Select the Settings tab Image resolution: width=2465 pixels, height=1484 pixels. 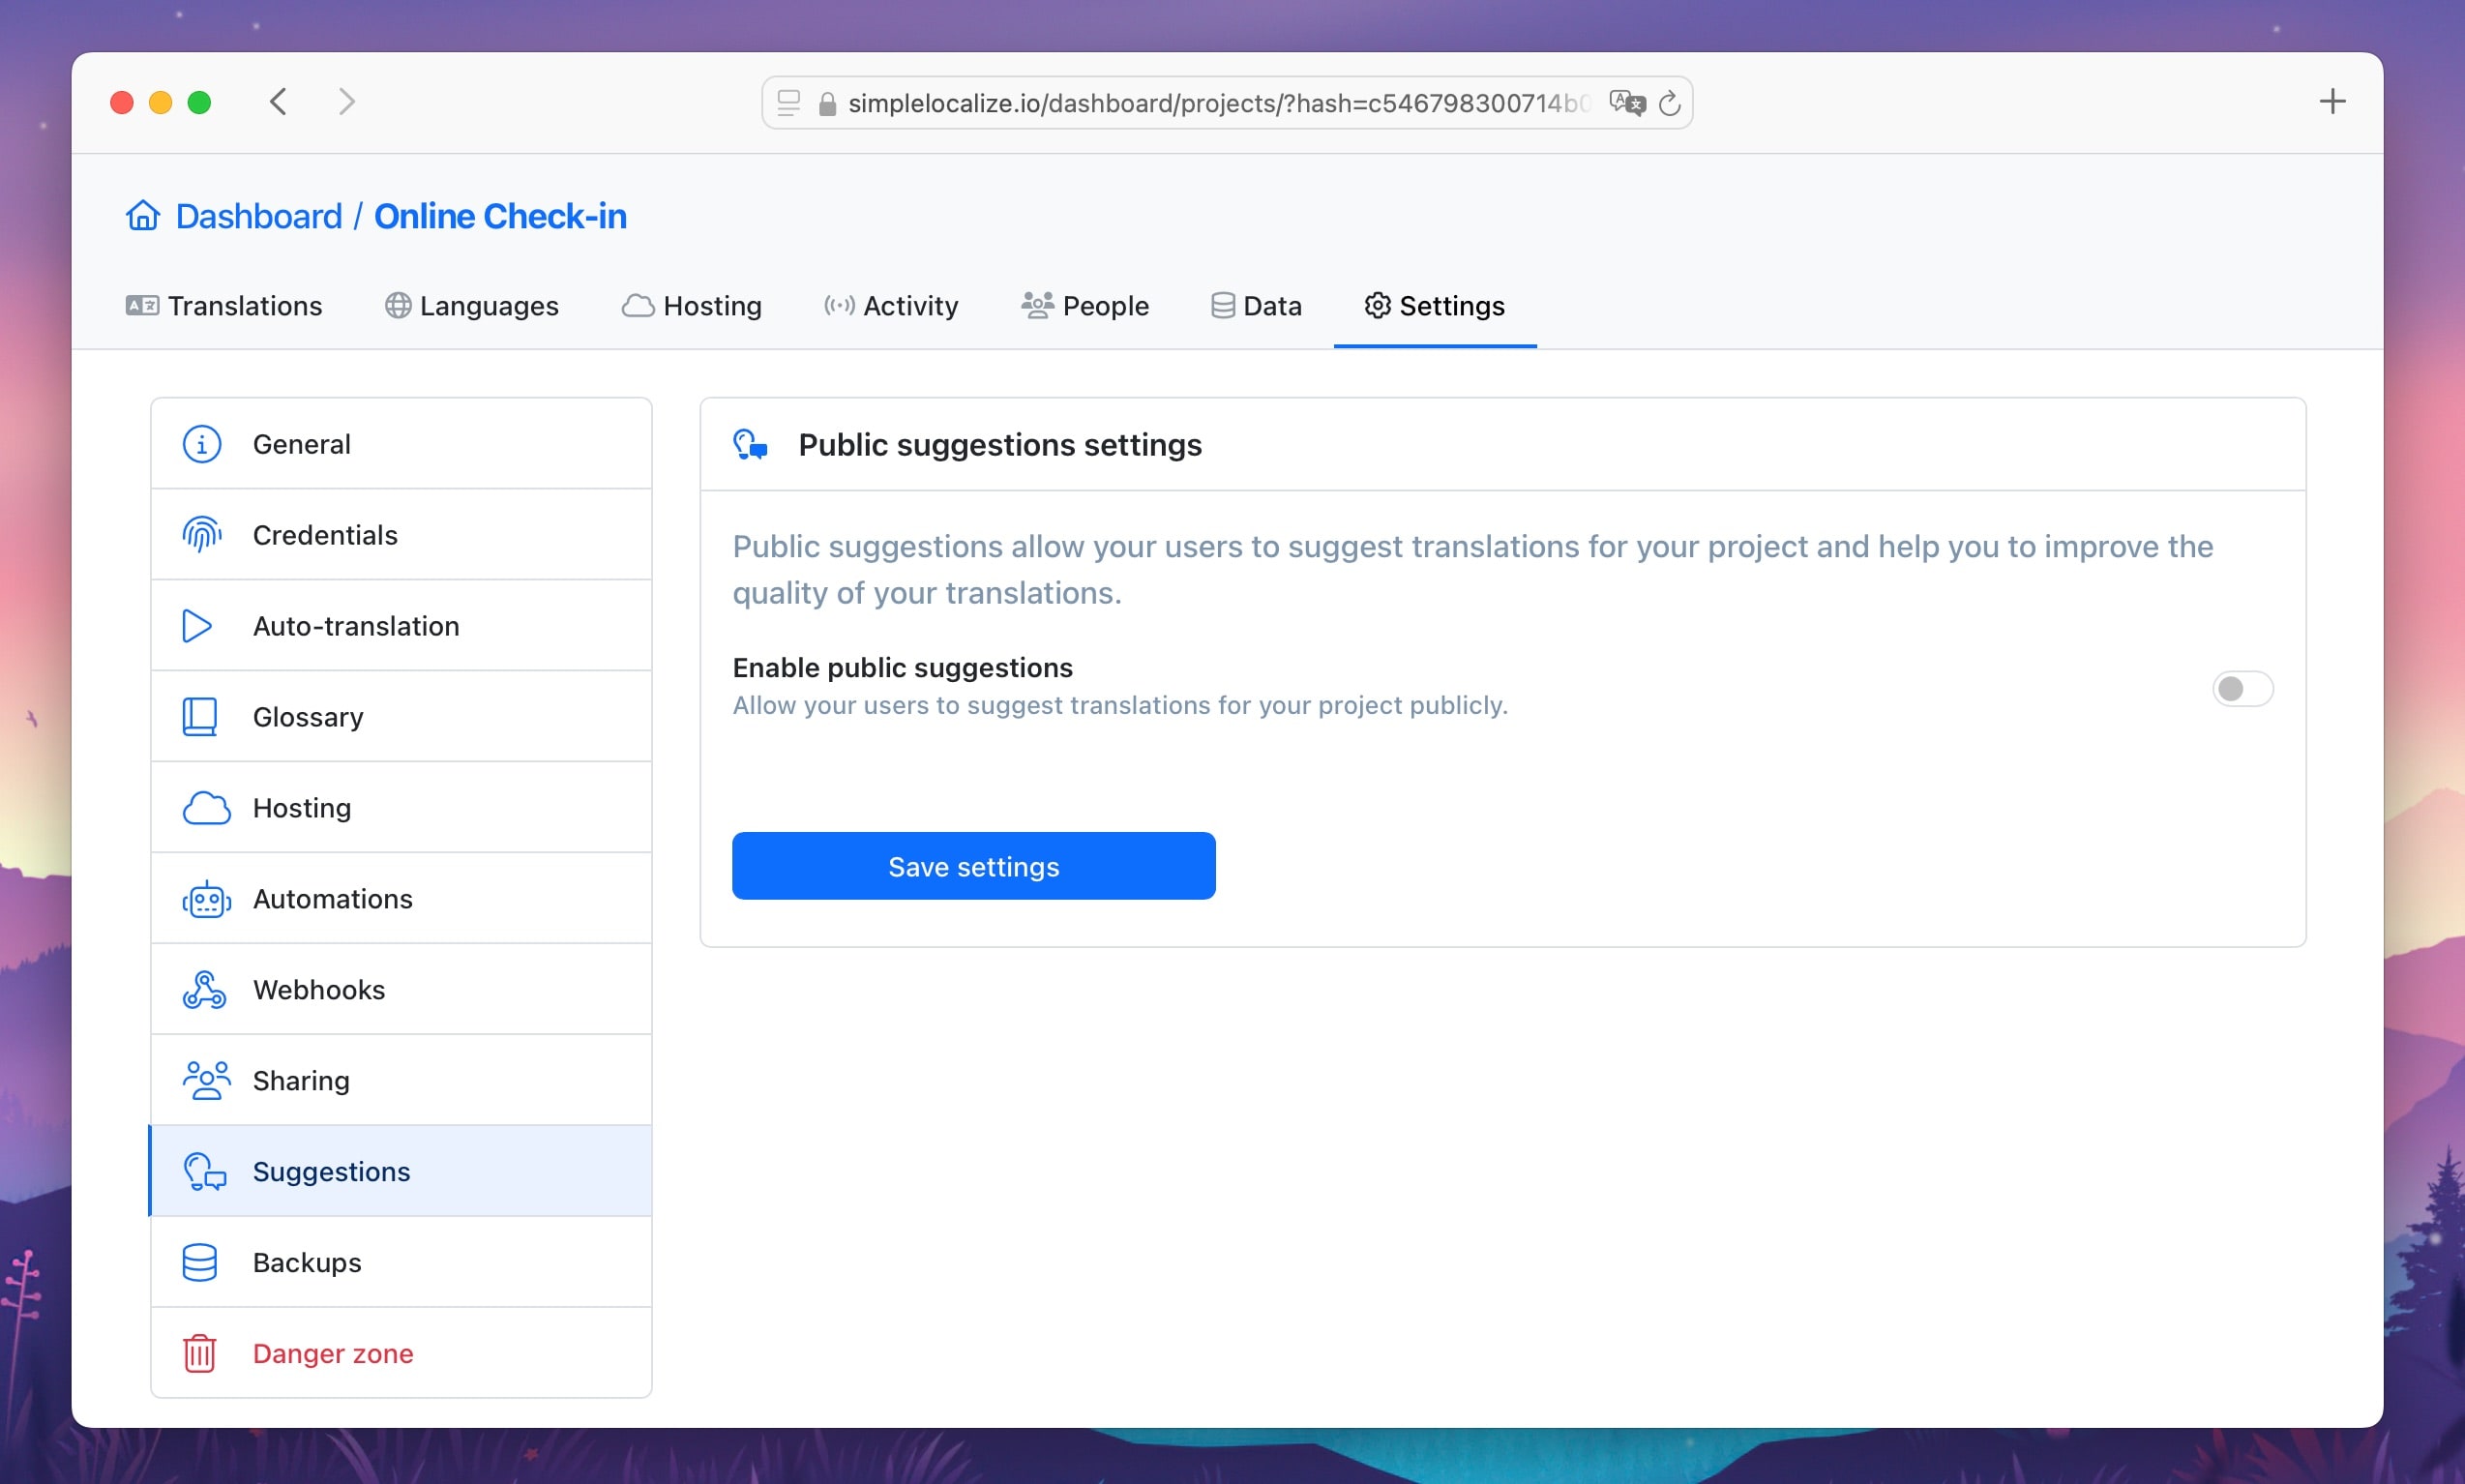[1434, 306]
